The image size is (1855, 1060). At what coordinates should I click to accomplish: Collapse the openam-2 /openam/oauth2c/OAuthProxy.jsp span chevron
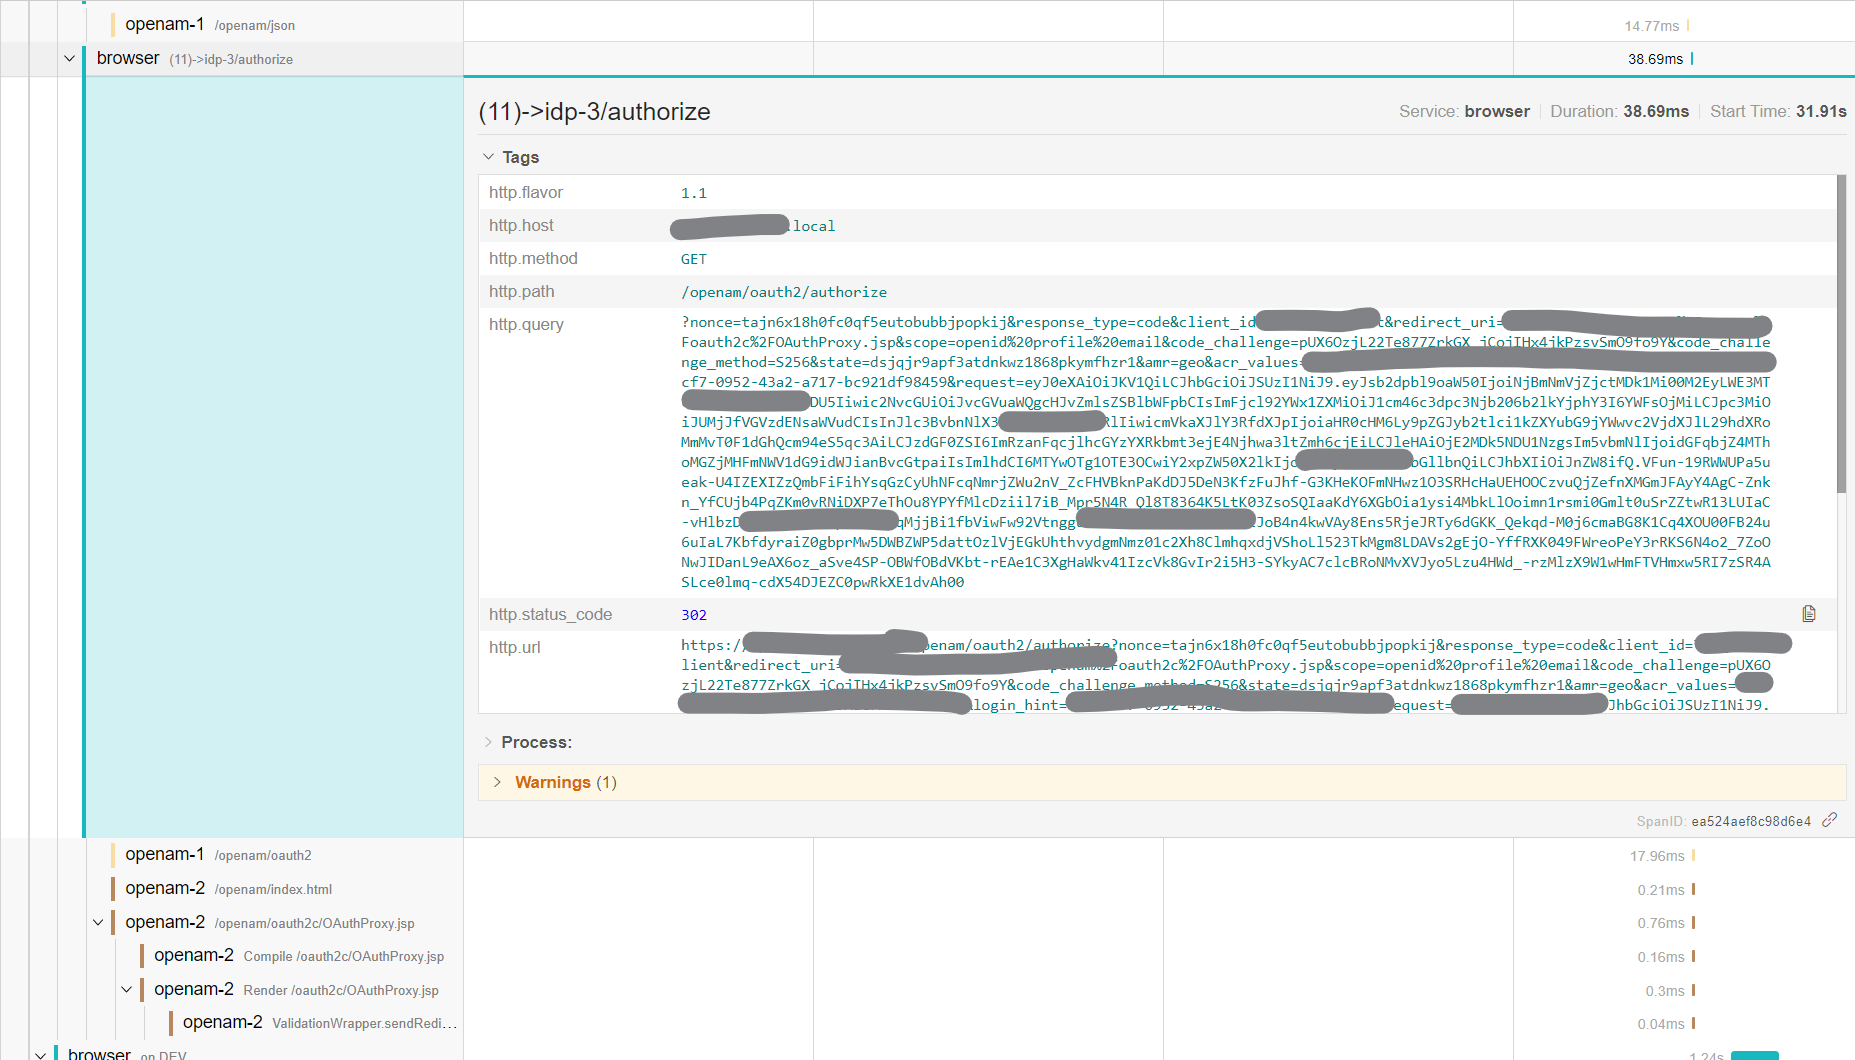[x=98, y=922]
